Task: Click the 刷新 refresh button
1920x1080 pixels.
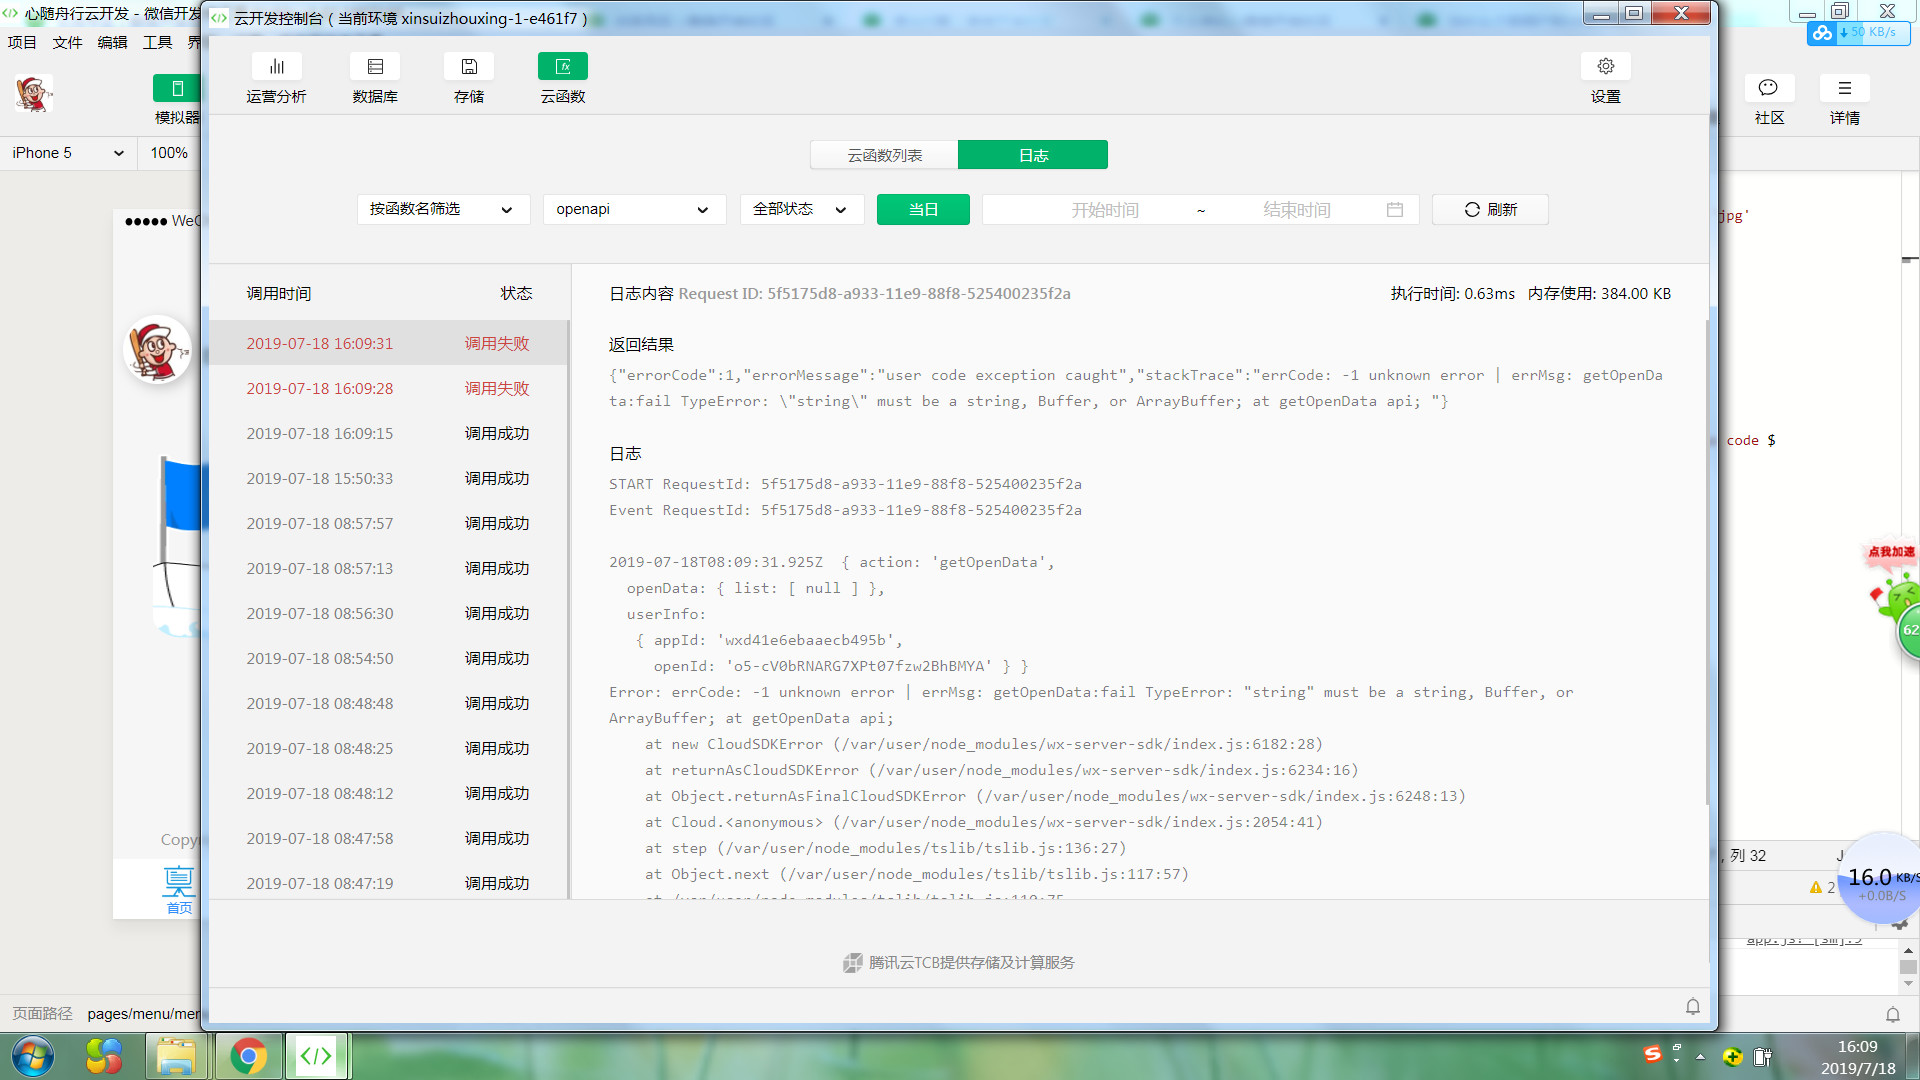Action: pos(1489,210)
